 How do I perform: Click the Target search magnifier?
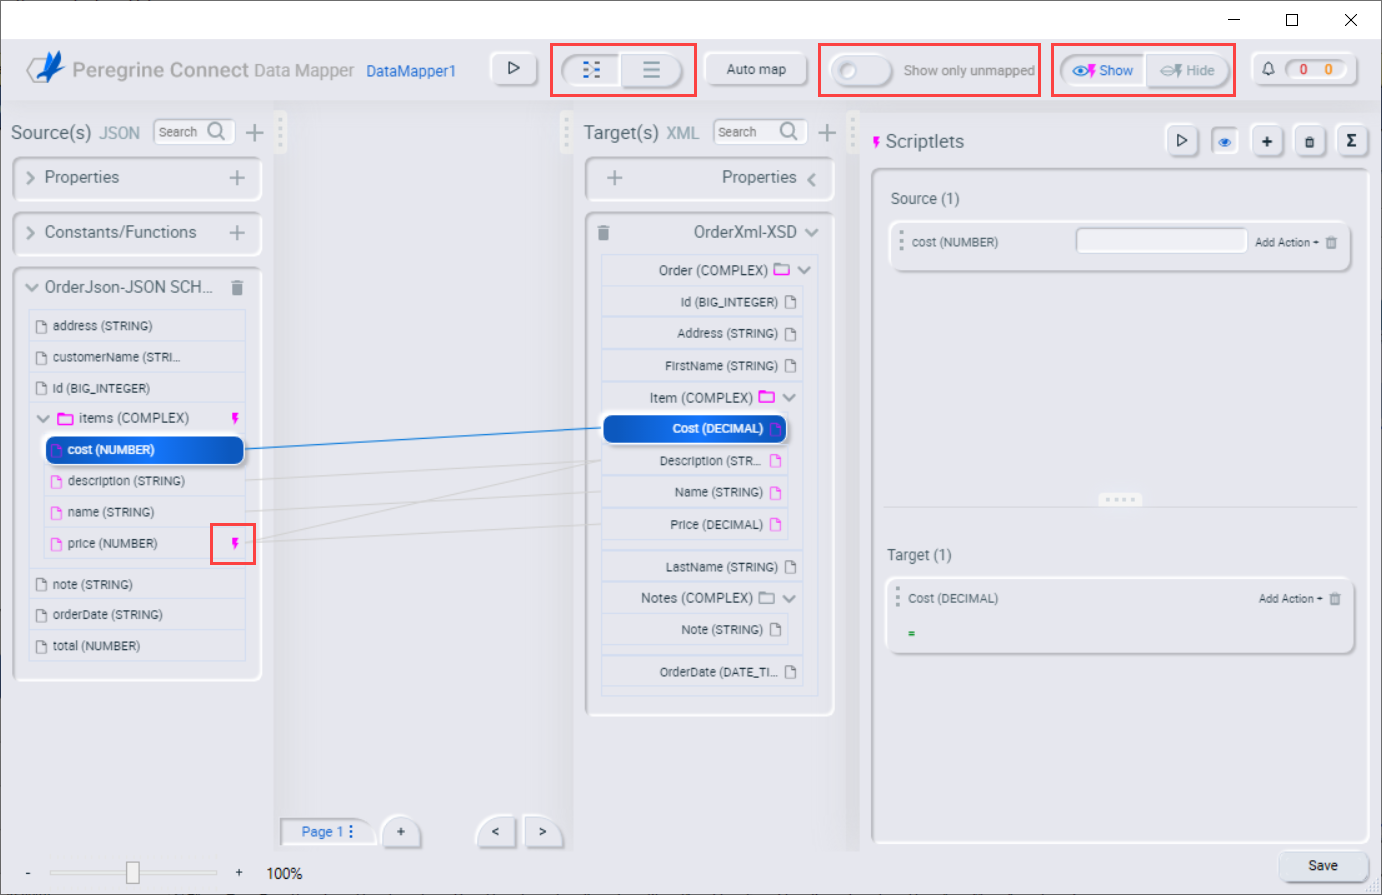789,131
